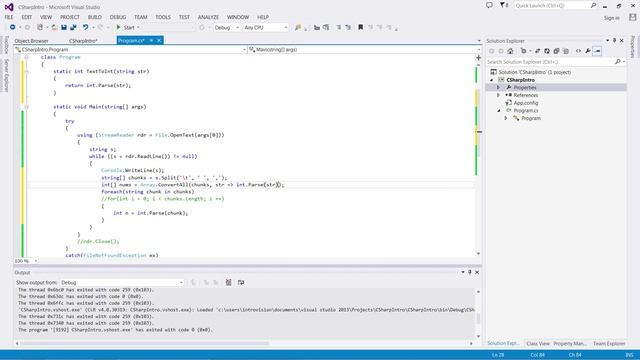Pin the Output panel with auto-hide pushpin
The height and width of the screenshot is (360, 640).
point(470,272)
